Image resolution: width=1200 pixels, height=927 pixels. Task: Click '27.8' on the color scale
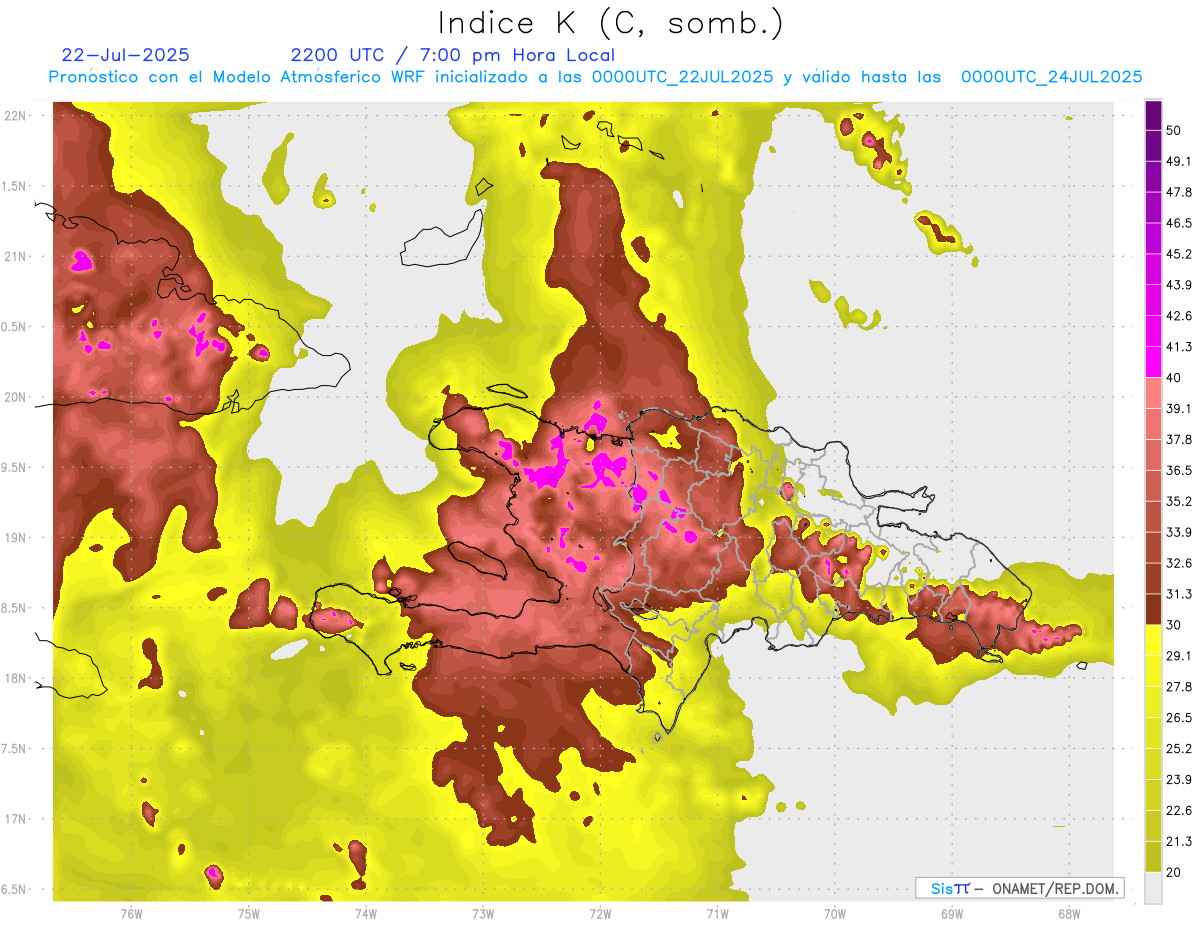1179,687
